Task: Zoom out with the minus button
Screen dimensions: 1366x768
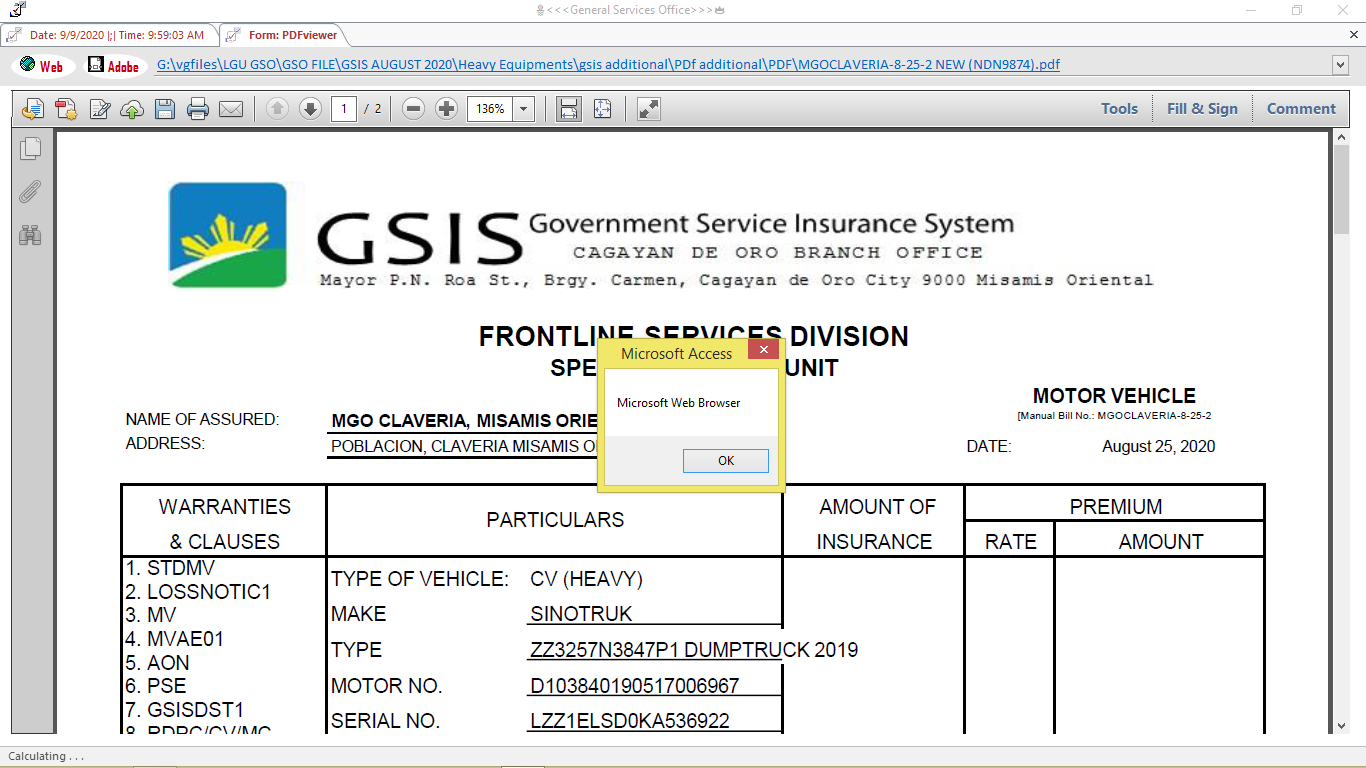Action: [x=413, y=109]
